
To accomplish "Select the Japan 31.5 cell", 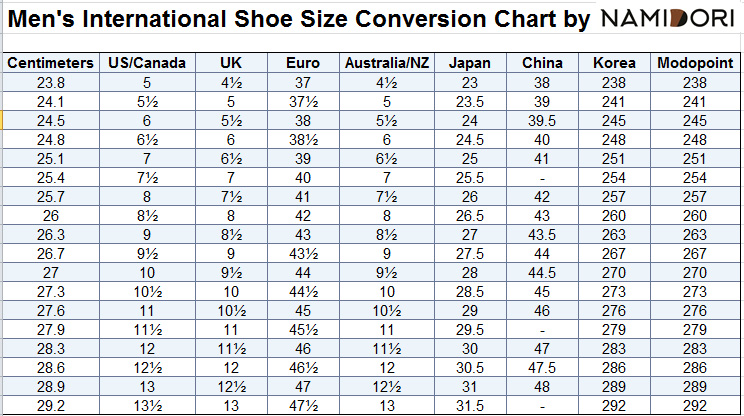I will 470,405.
